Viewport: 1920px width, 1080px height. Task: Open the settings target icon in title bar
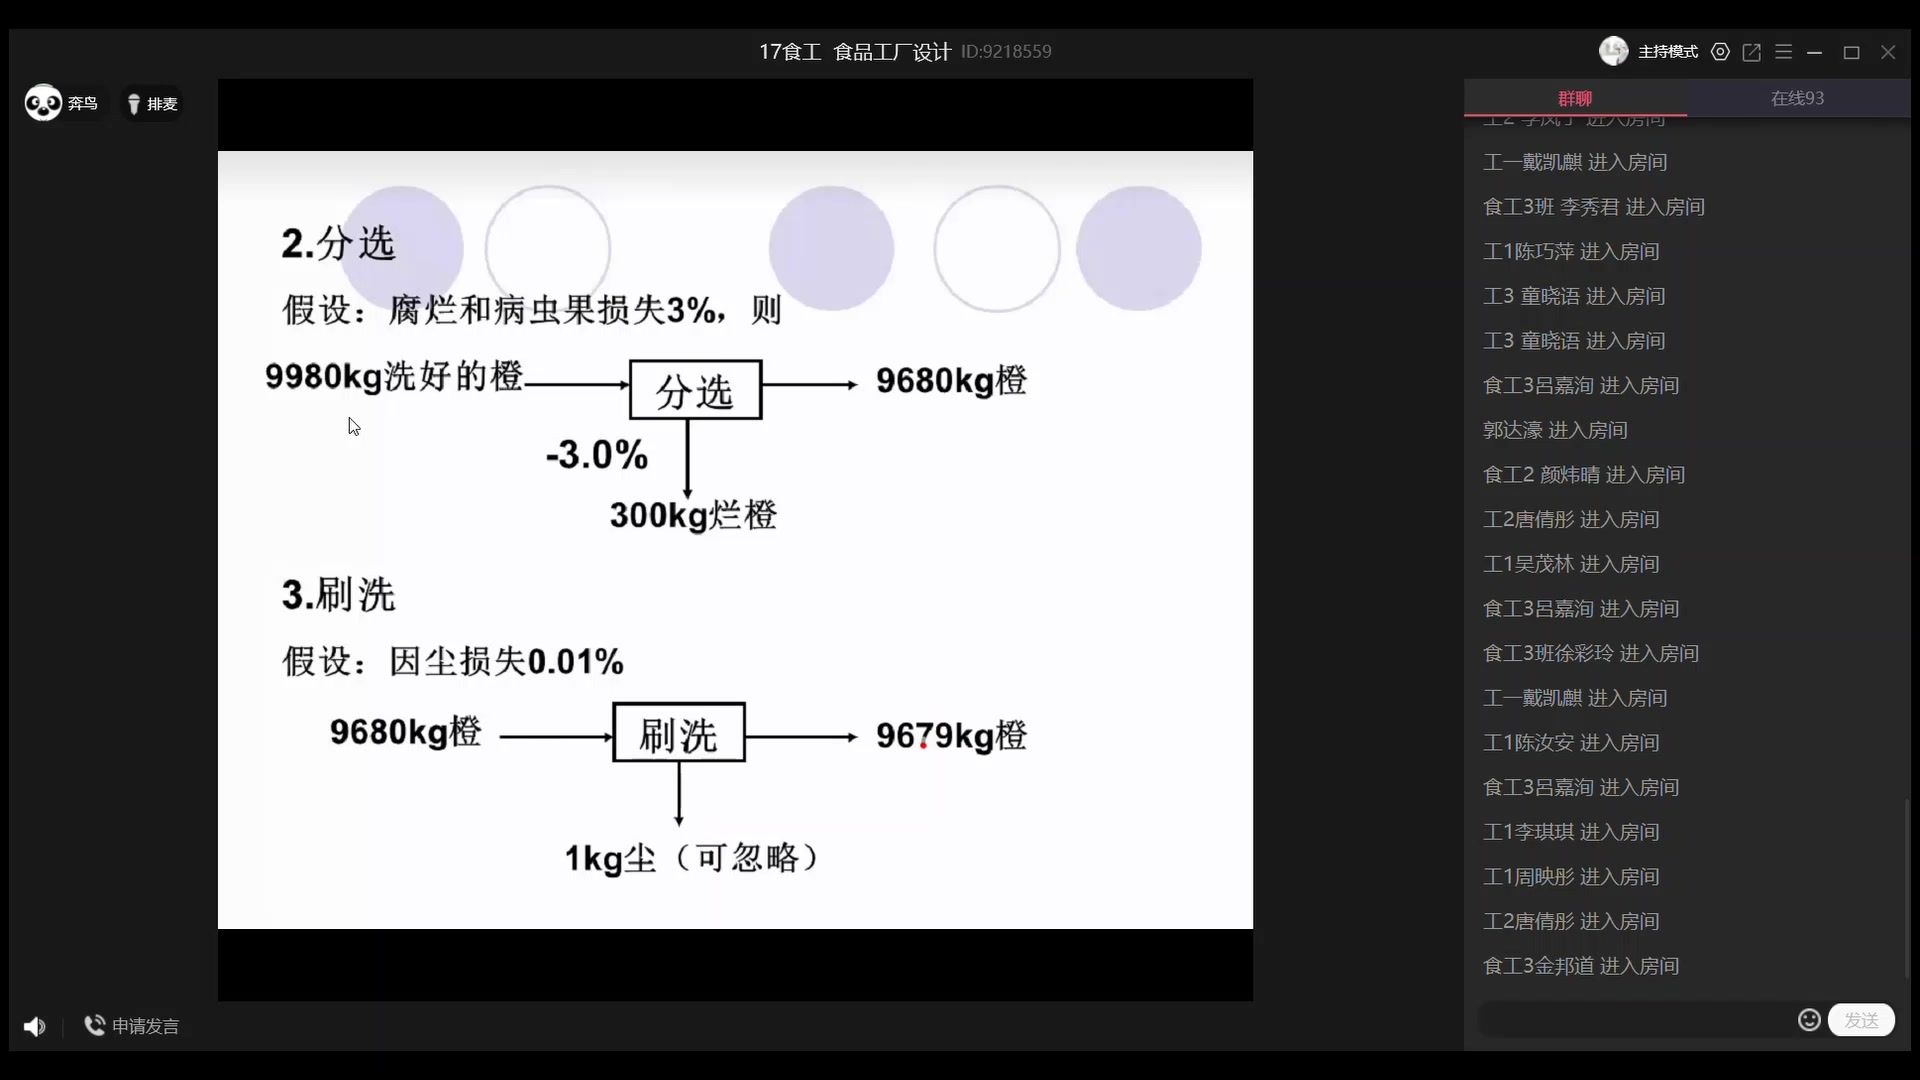click(1720, 52)
